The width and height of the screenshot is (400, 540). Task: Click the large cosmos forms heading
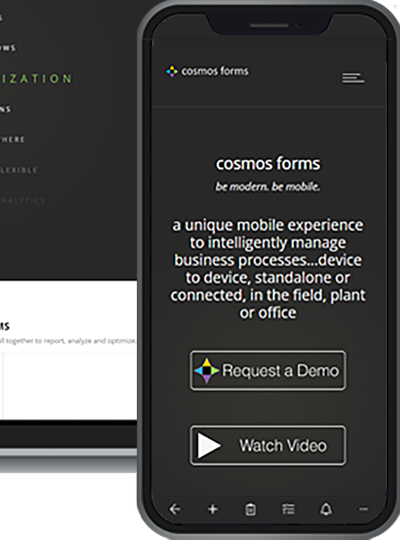pos(268,164)
